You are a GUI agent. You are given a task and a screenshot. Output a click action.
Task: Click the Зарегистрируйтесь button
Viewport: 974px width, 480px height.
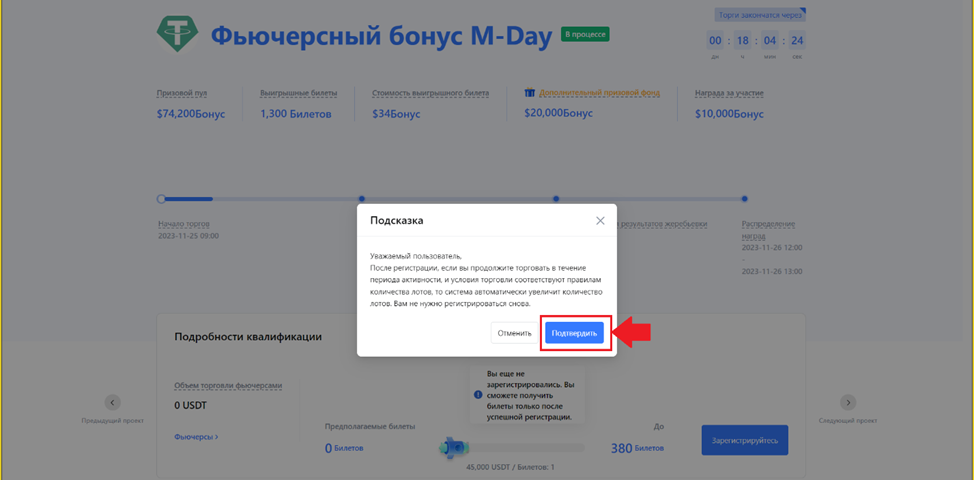pos(745,440)
